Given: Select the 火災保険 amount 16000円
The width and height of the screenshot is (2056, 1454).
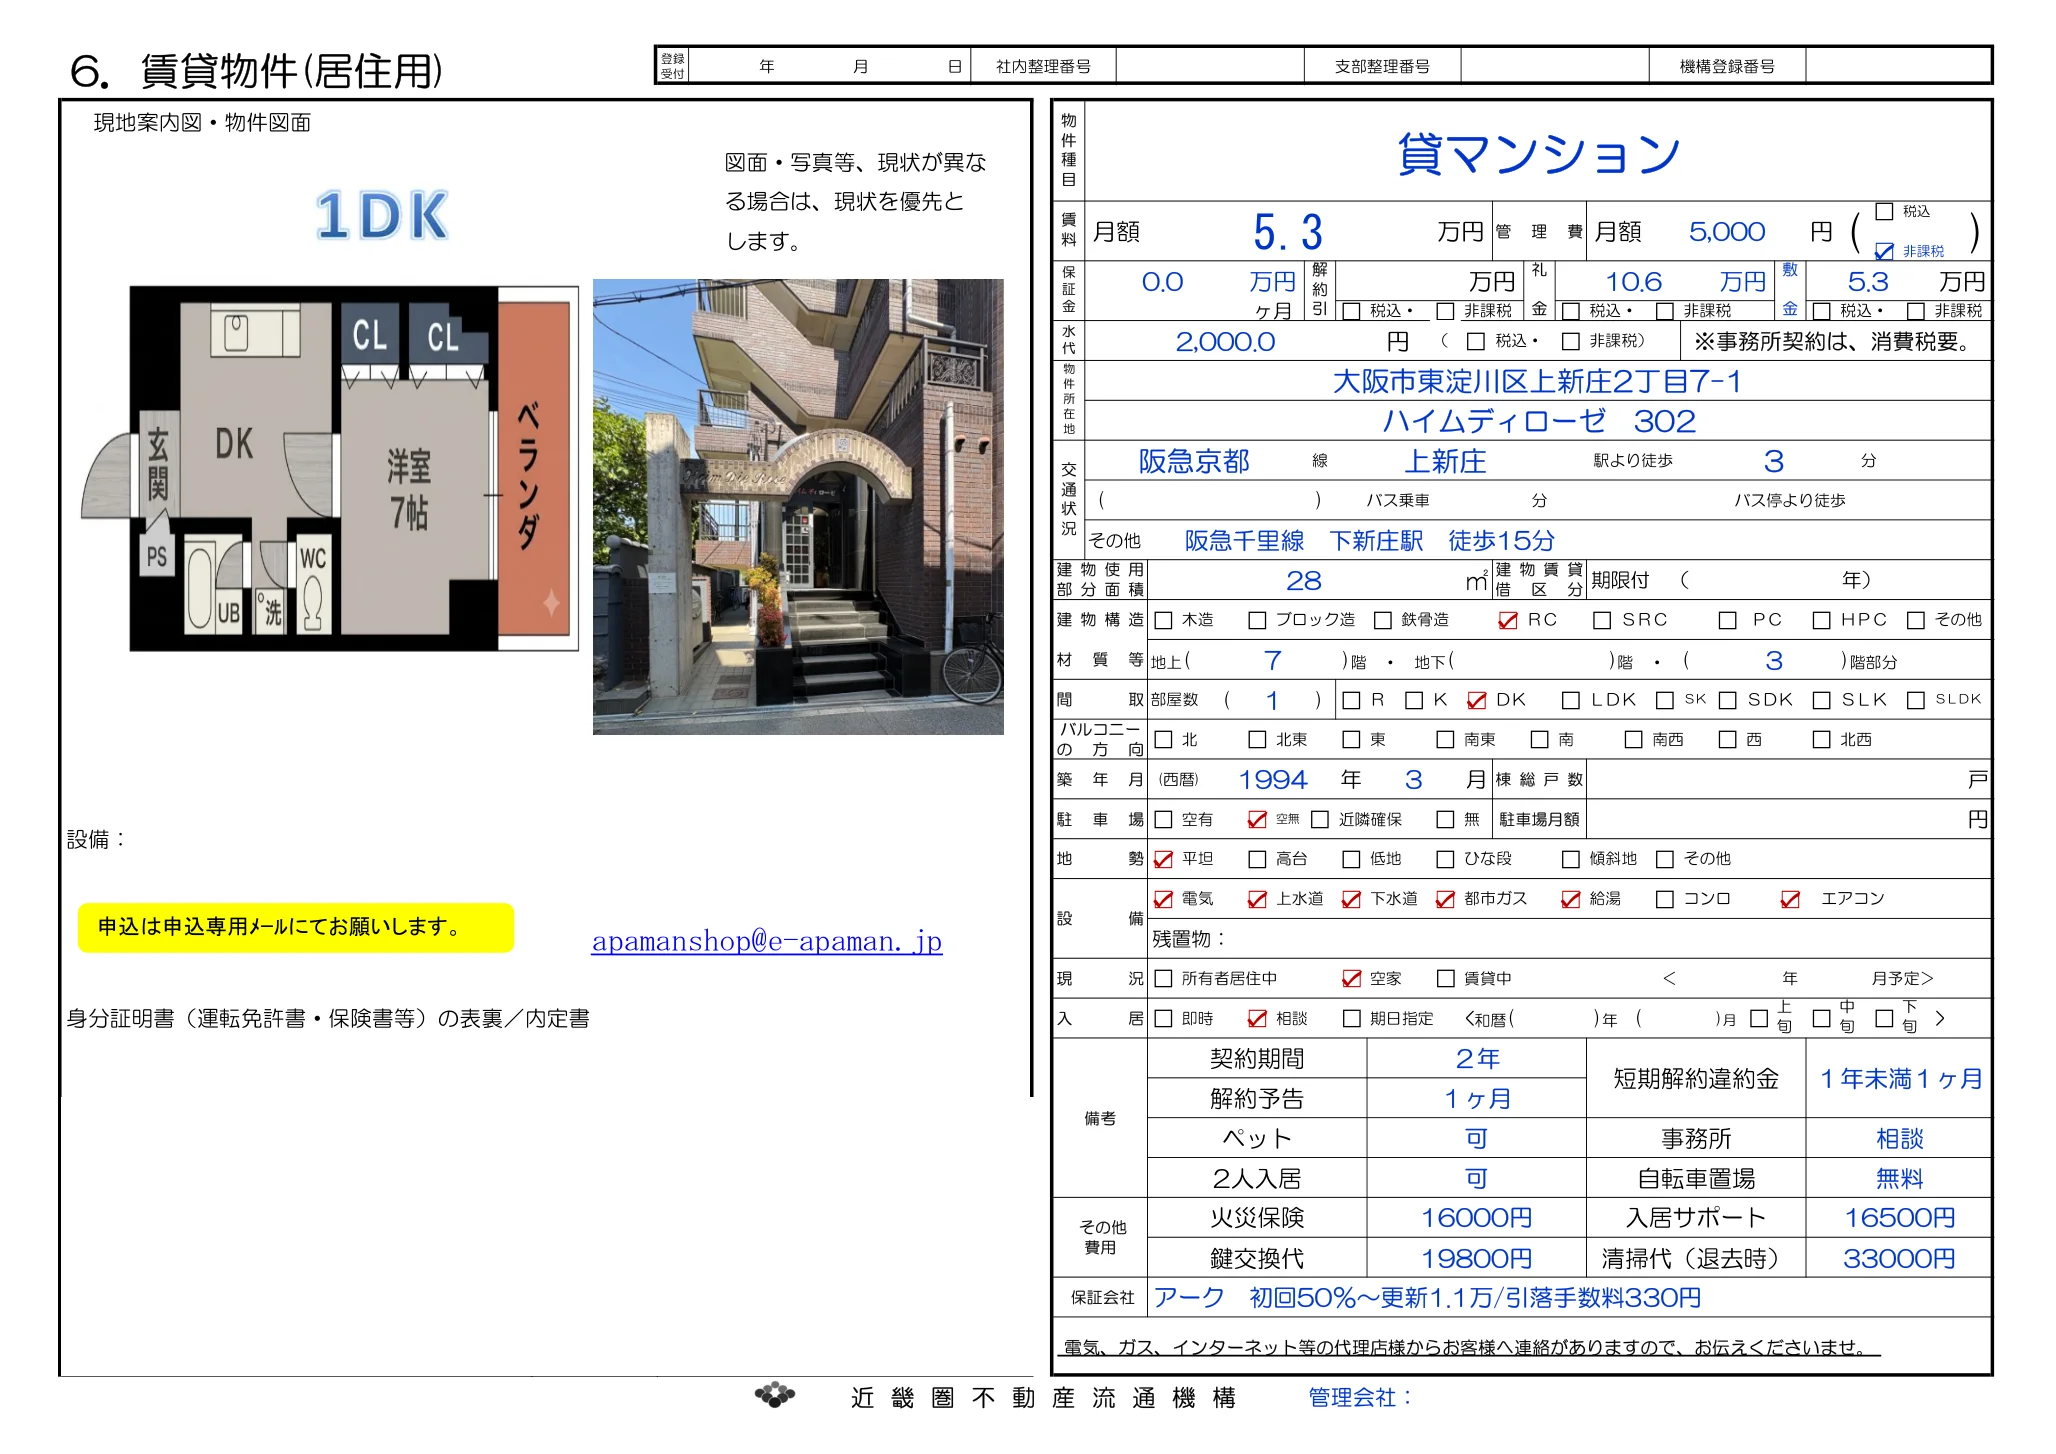Looking at the screenshot, I should 1476,1218.
